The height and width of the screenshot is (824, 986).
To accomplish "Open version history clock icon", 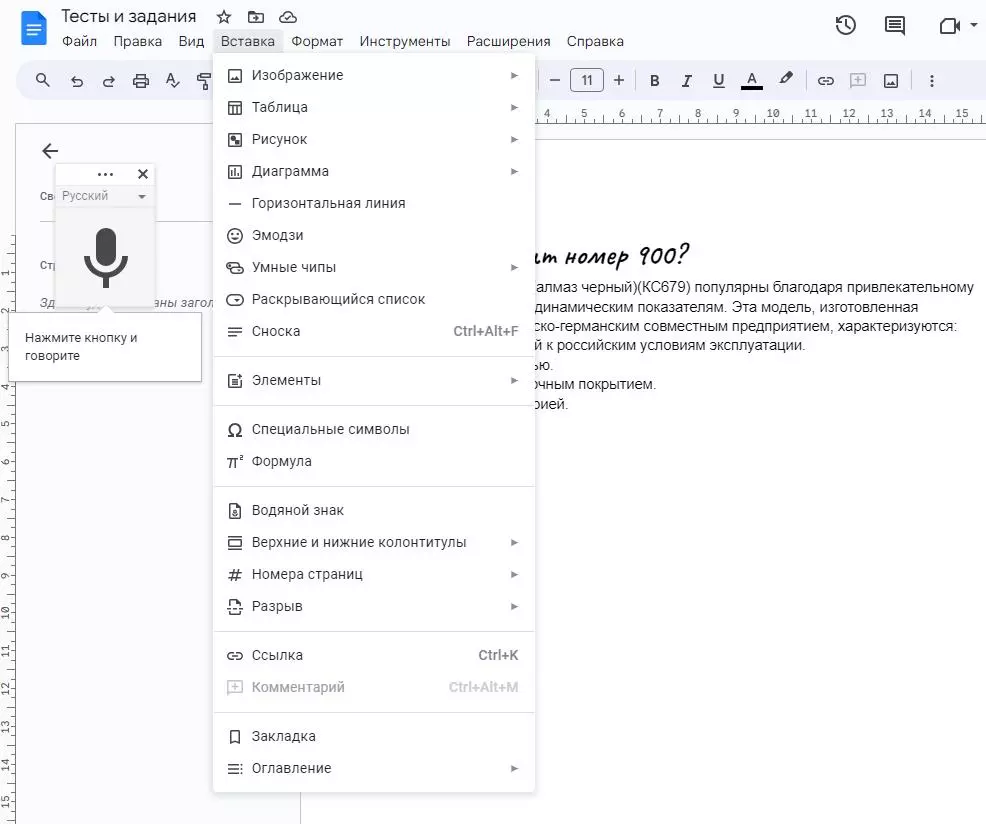I will click(846, 25).
